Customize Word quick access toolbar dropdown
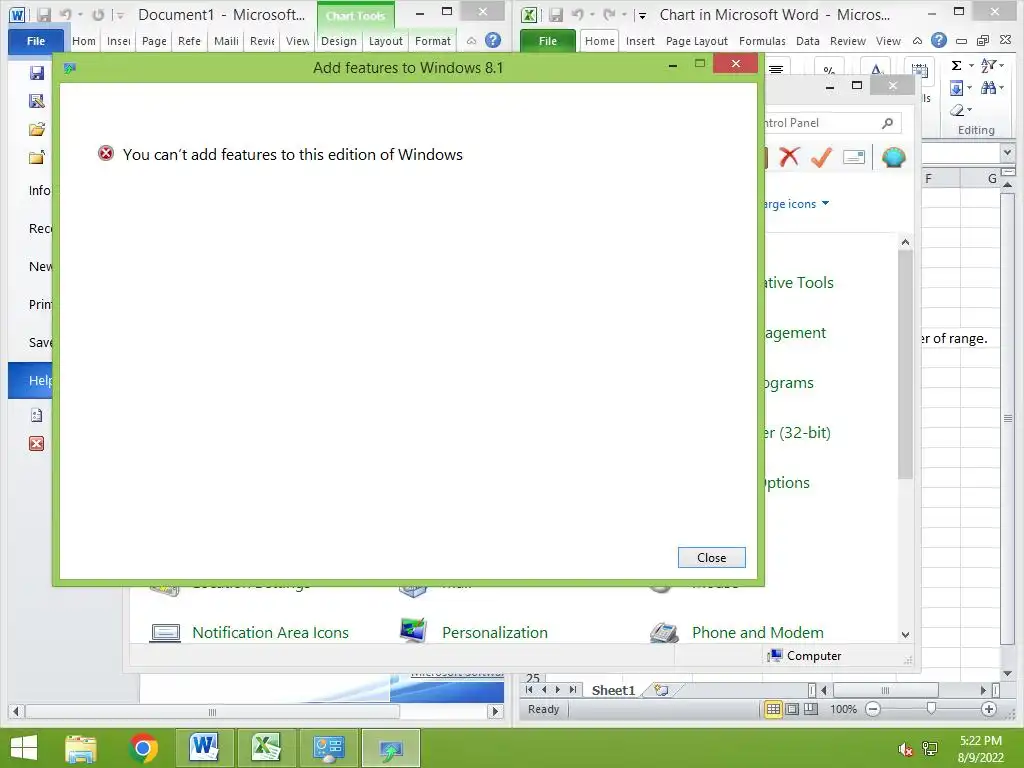 [x=120, y=15]
